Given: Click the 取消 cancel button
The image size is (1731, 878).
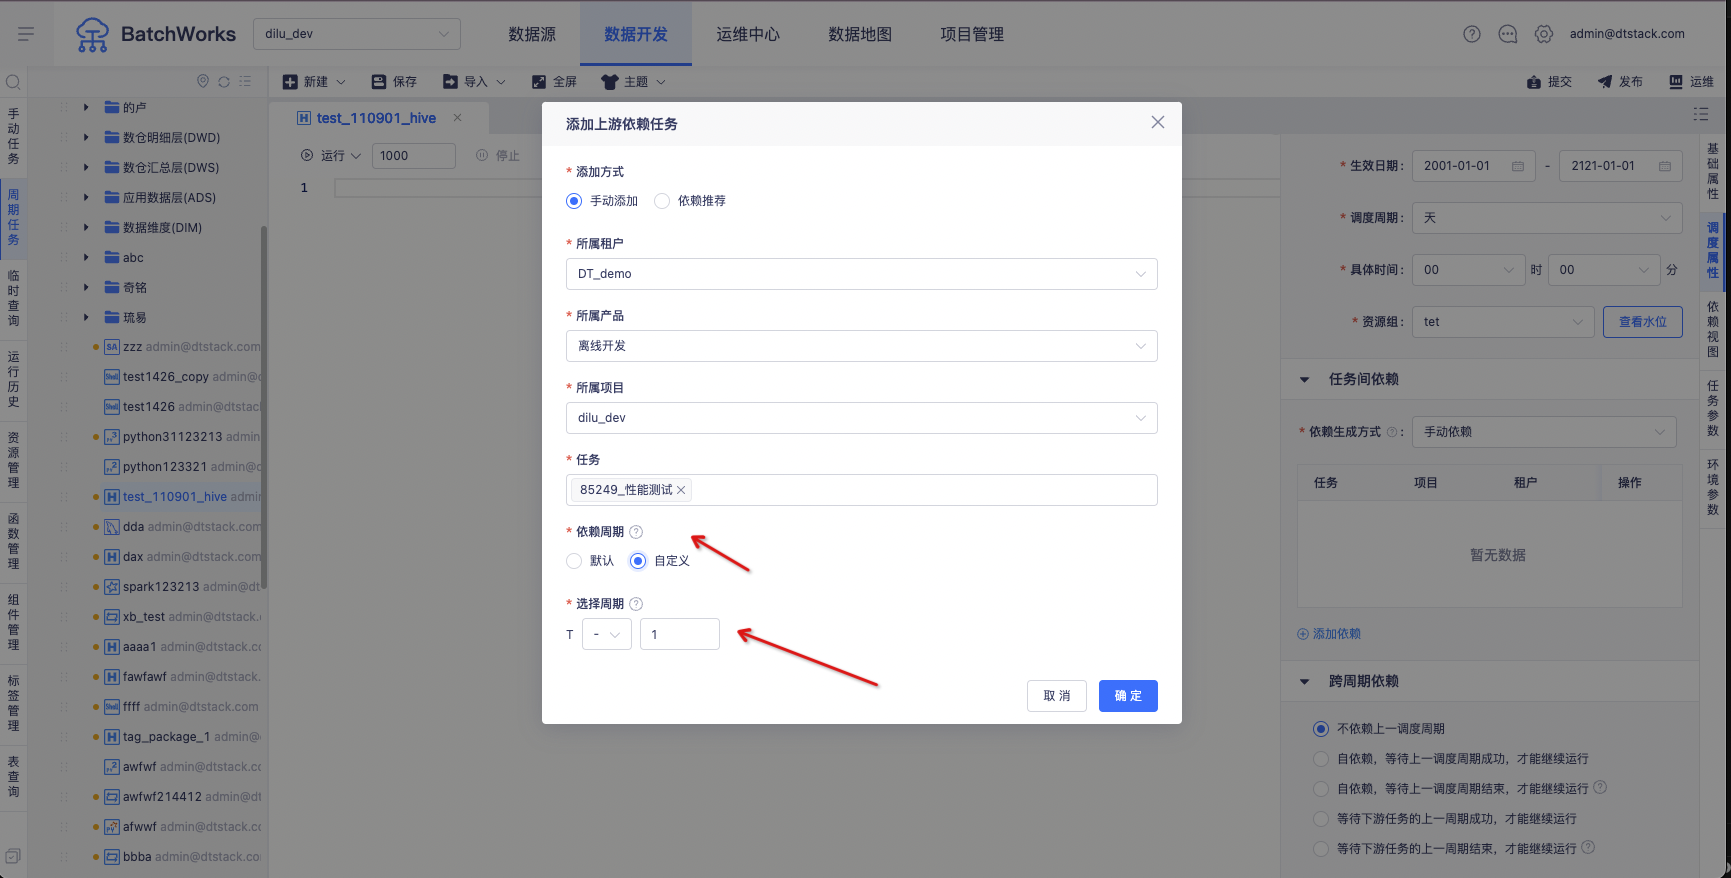Looking at the screenshot, I should click(x=1057, y=696).
